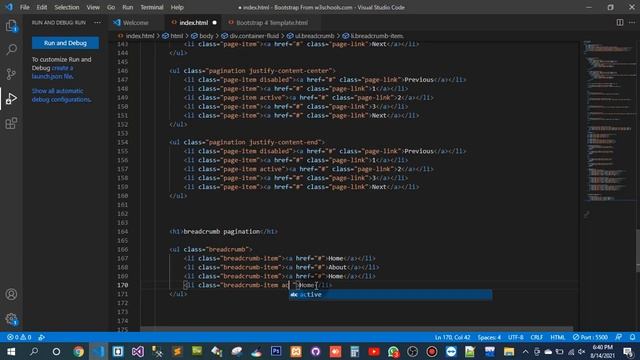Accept the 'active' autocomplete suggestion
Viewport: 640px width, 360px height.
coord(390,294)
